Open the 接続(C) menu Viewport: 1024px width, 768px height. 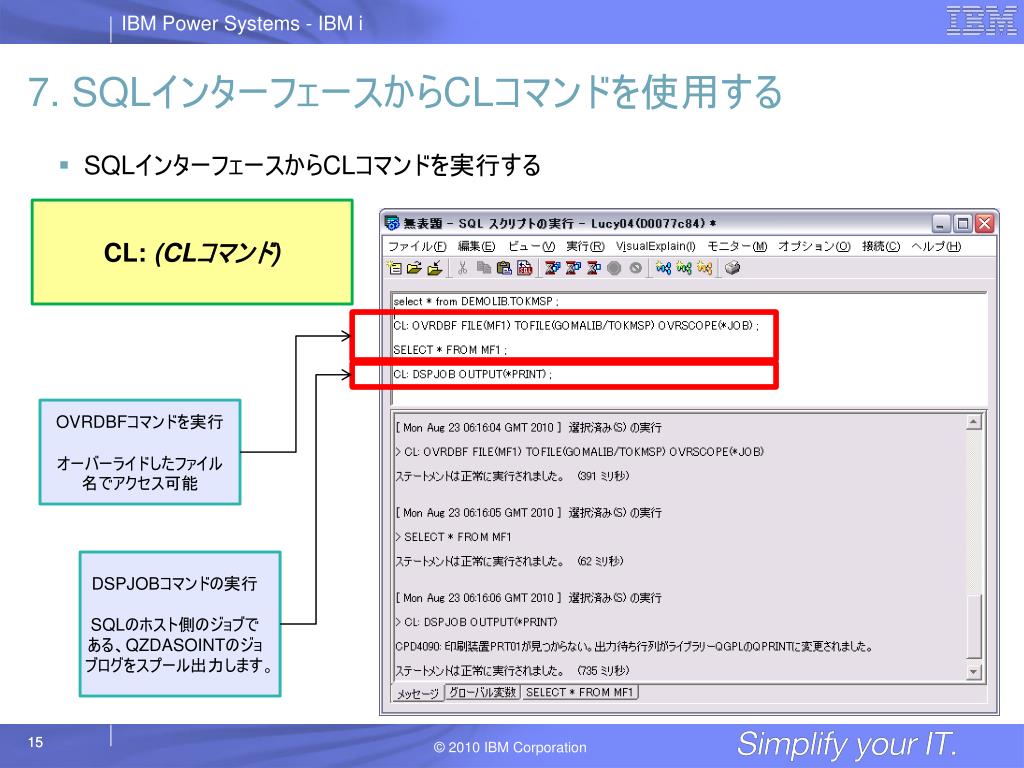[x=881, y=246]
